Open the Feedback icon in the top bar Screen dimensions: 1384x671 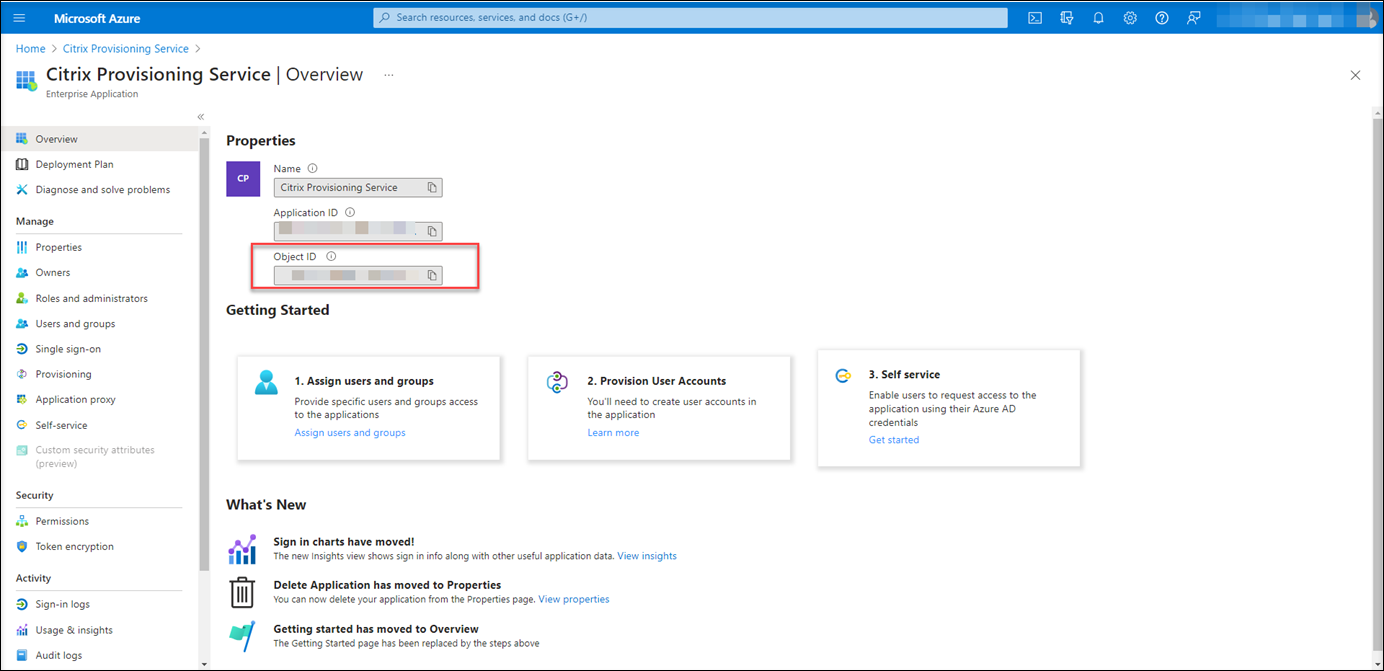(x=1193, y=18)
